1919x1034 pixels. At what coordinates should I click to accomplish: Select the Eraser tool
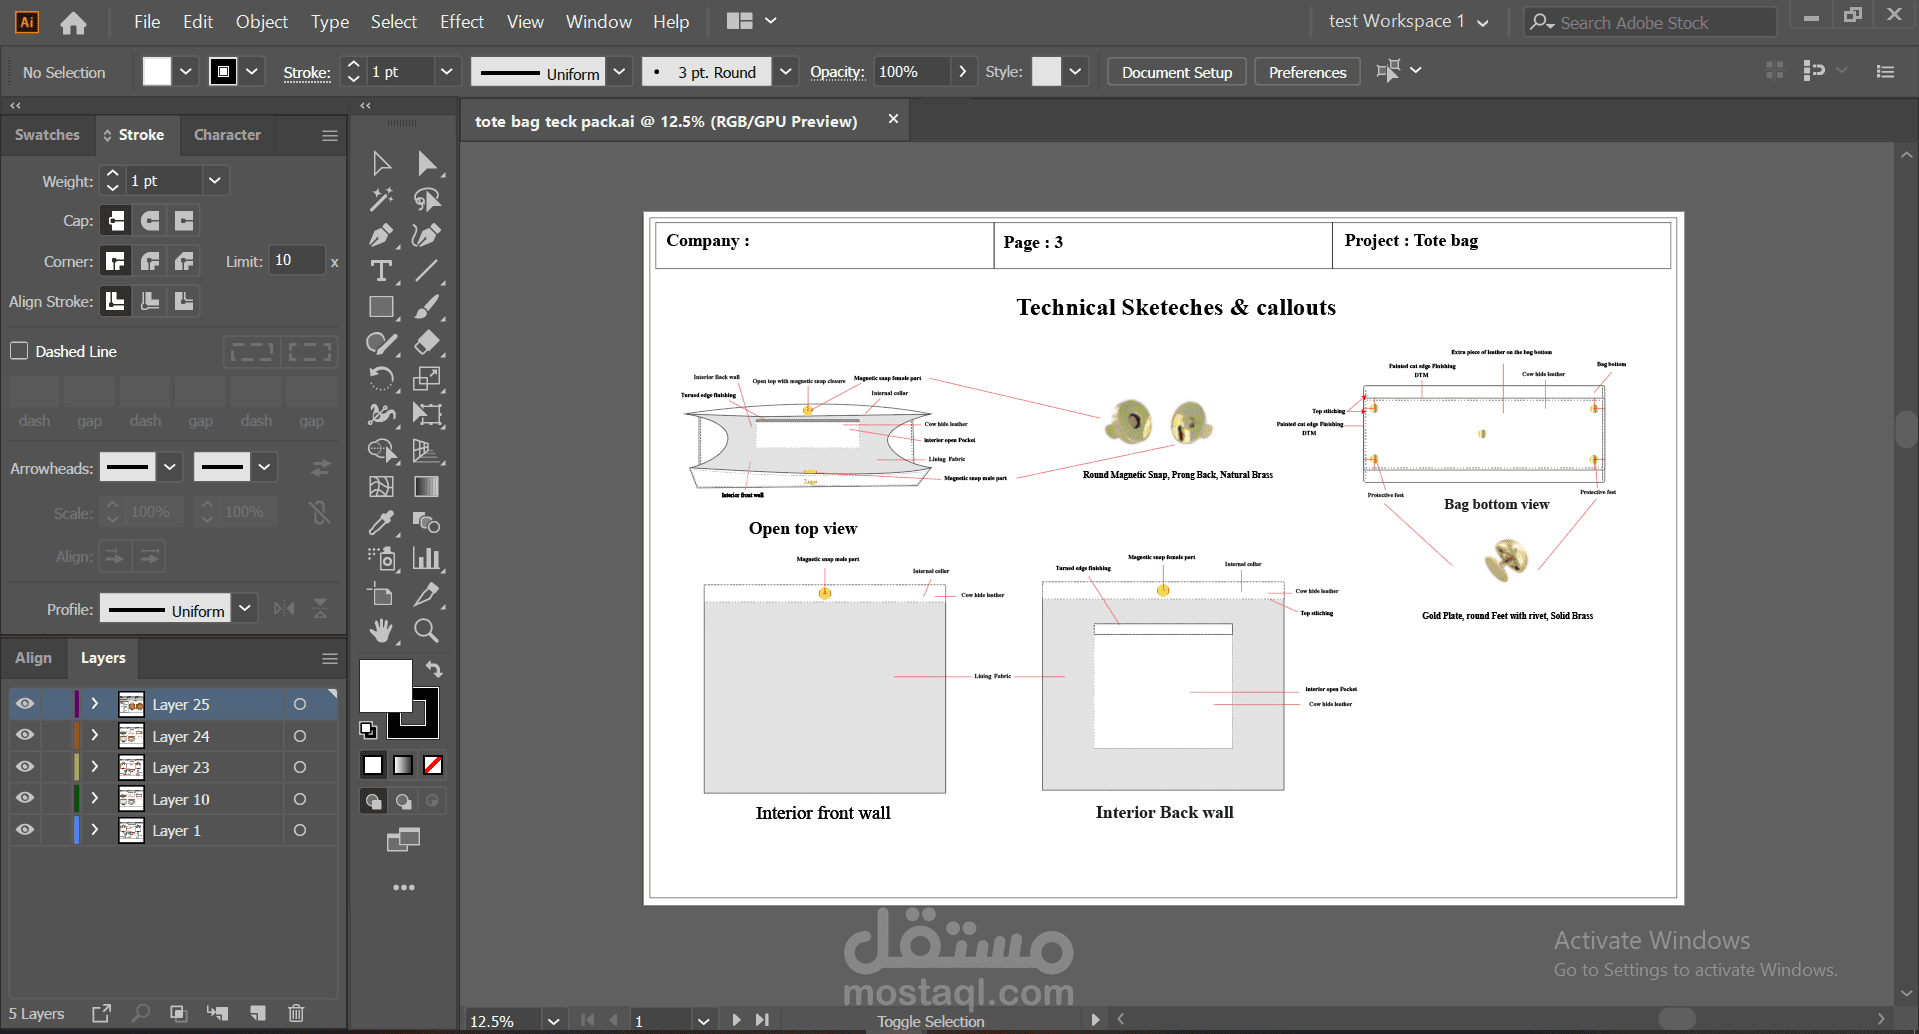point(427,343)
